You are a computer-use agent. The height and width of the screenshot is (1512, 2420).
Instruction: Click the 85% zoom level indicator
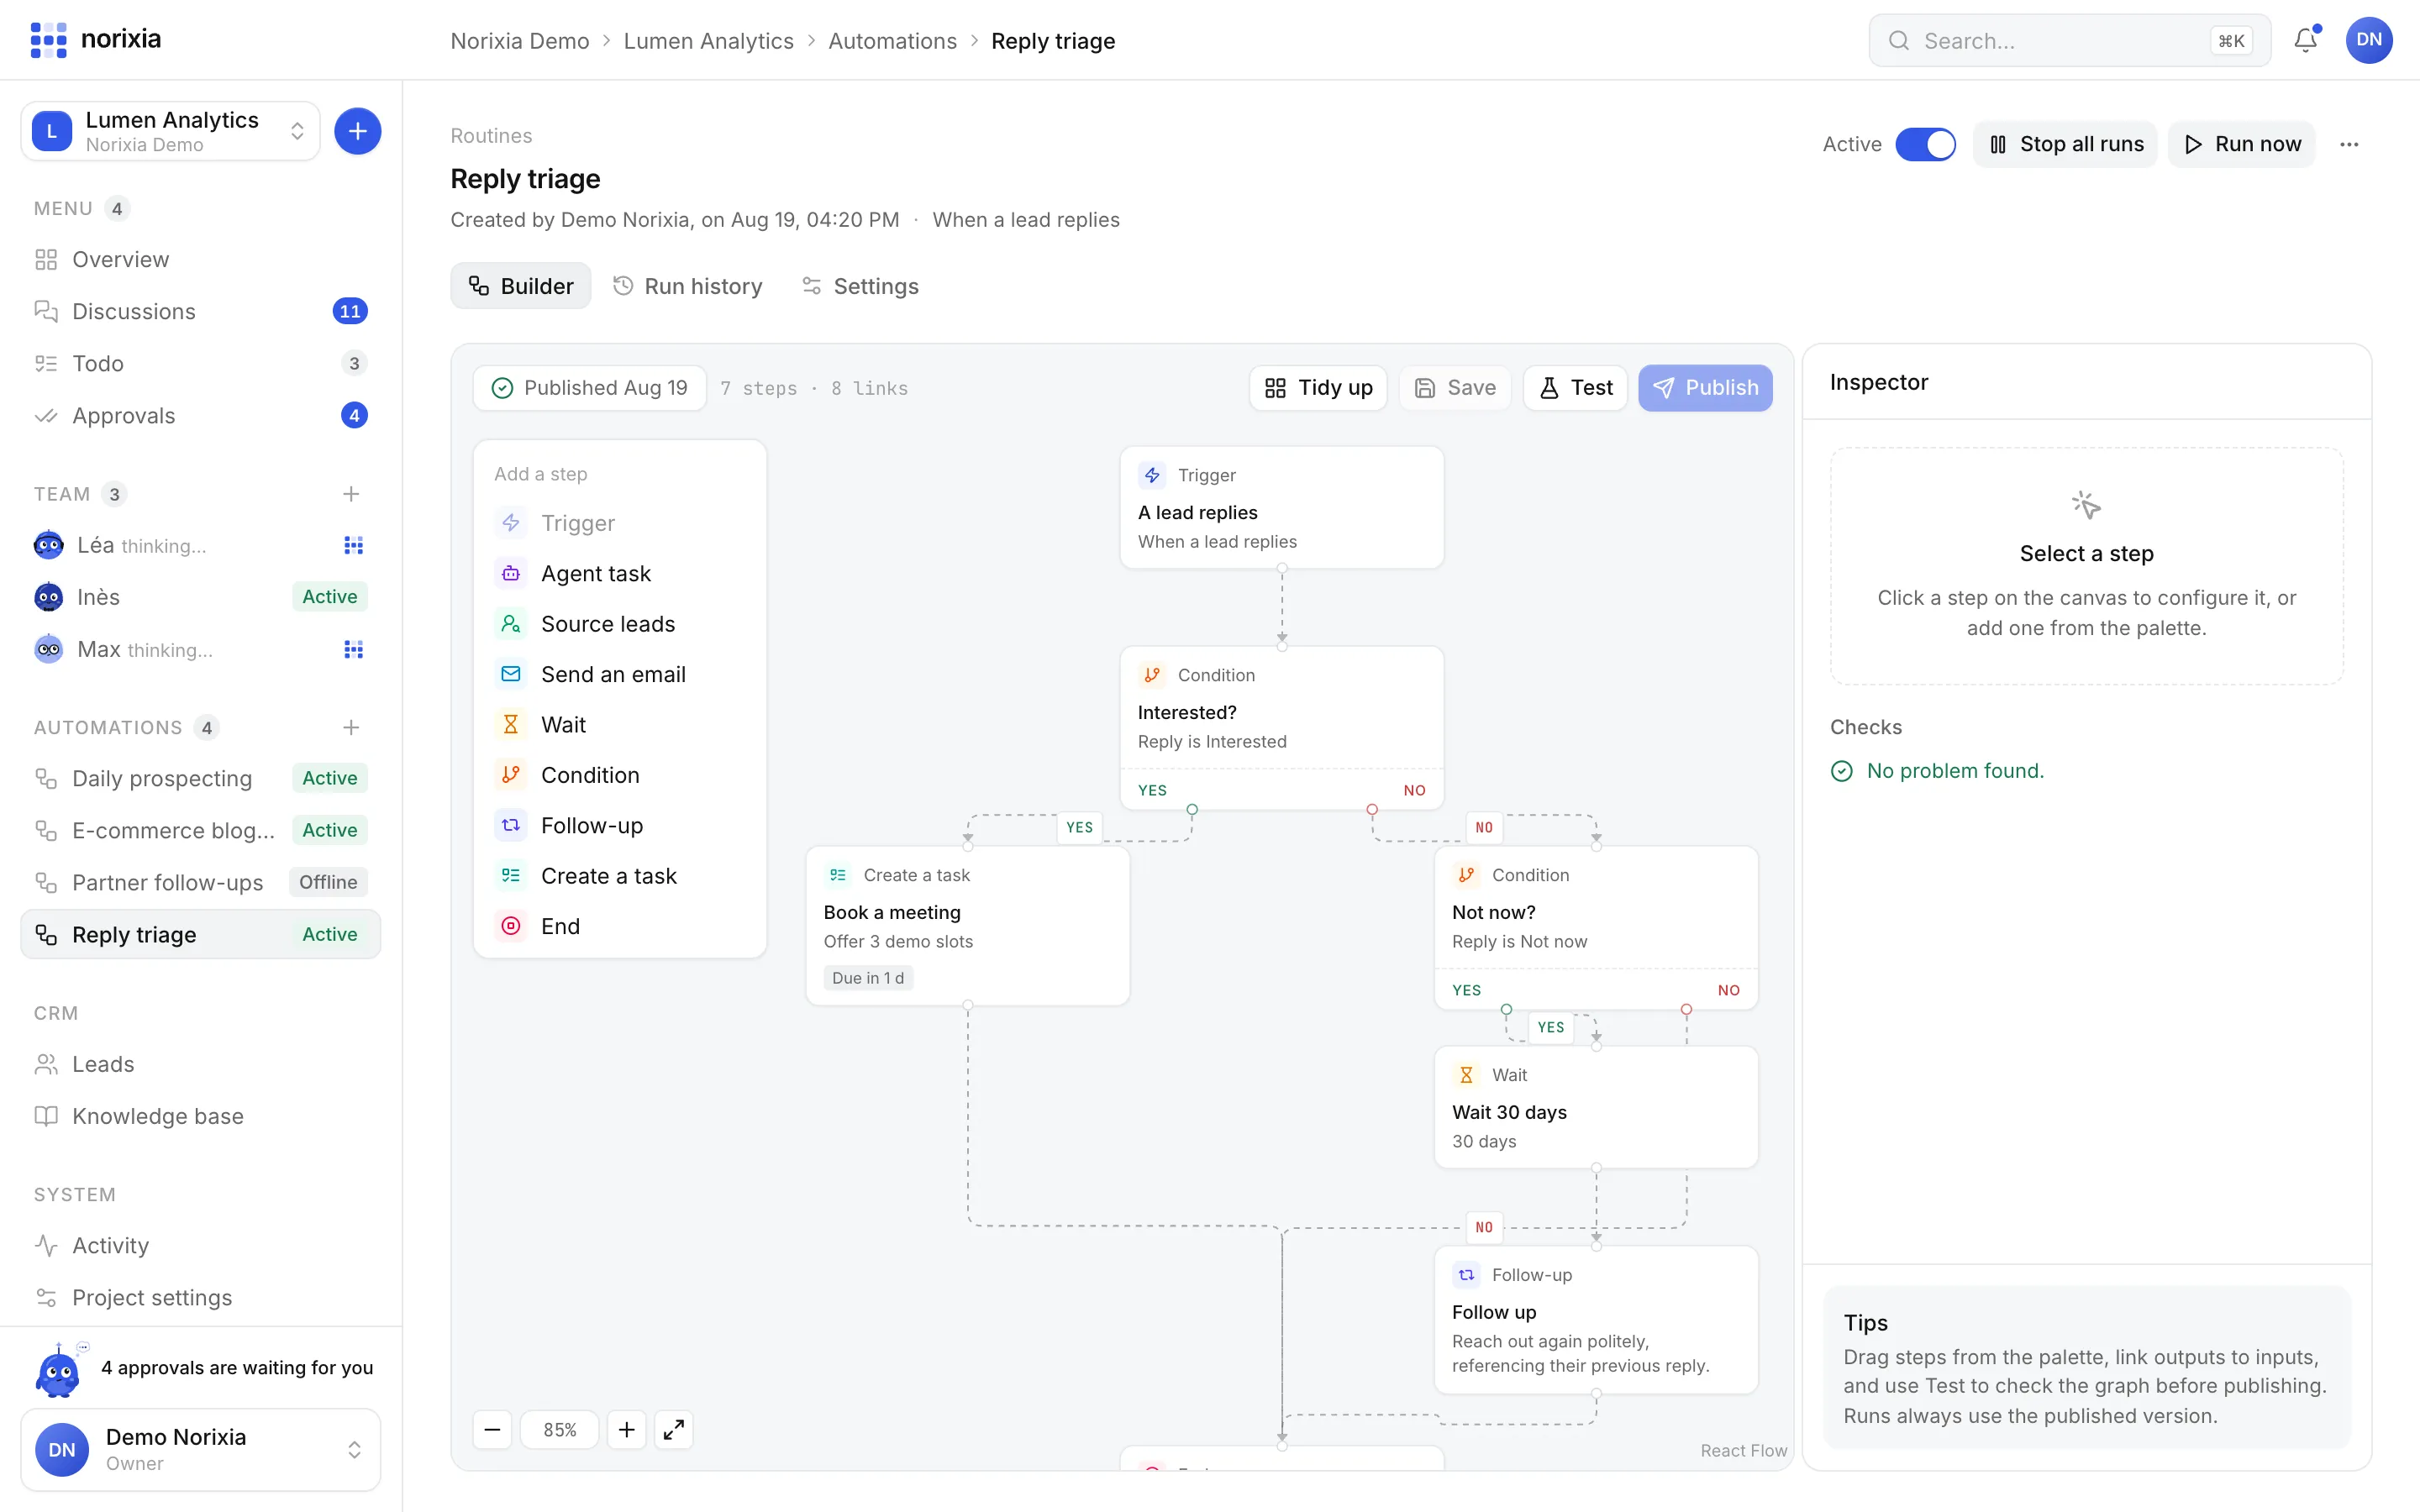coord(559,1429)
